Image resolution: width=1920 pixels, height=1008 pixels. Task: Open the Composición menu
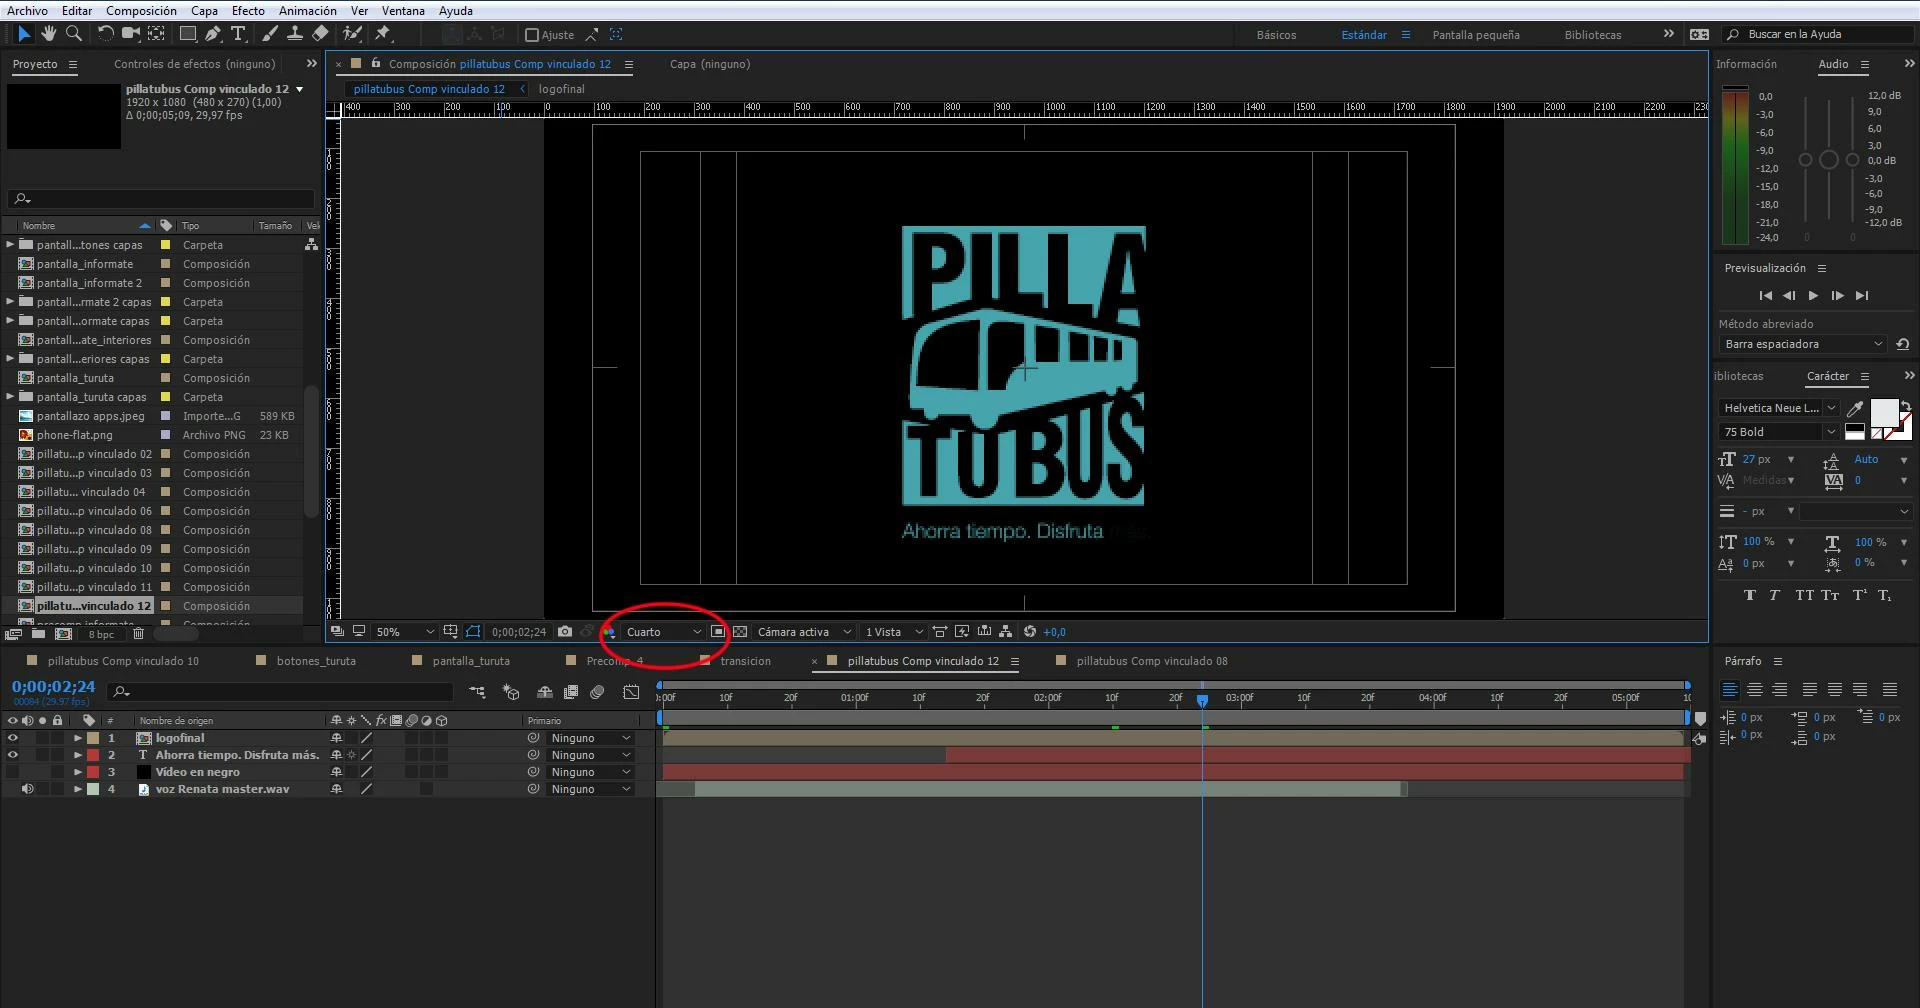141,10
